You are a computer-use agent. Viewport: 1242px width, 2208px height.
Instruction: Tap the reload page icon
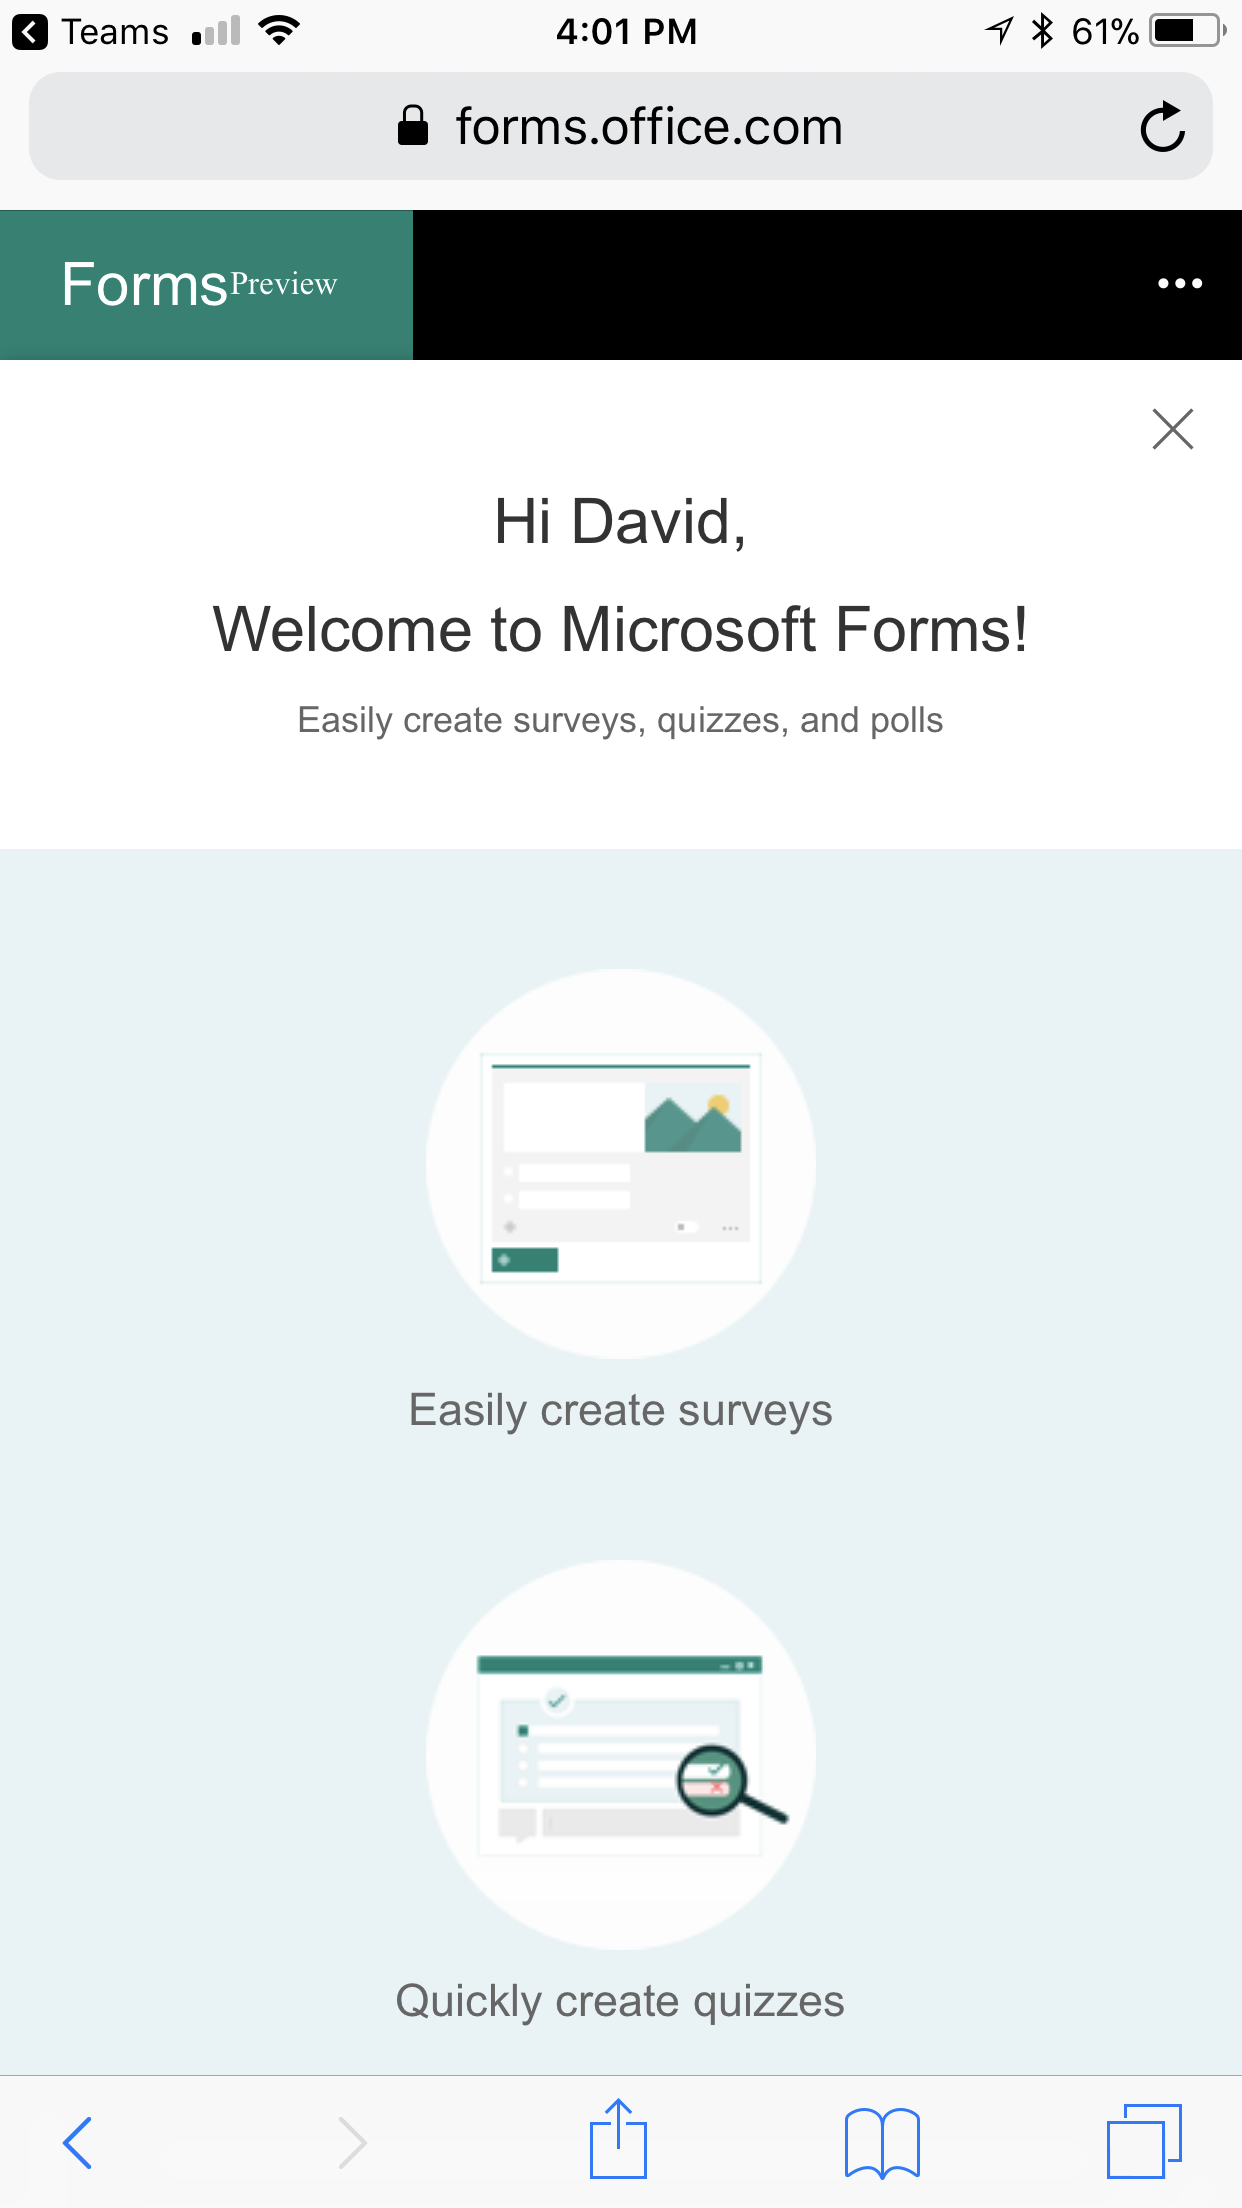(1162, 127)
